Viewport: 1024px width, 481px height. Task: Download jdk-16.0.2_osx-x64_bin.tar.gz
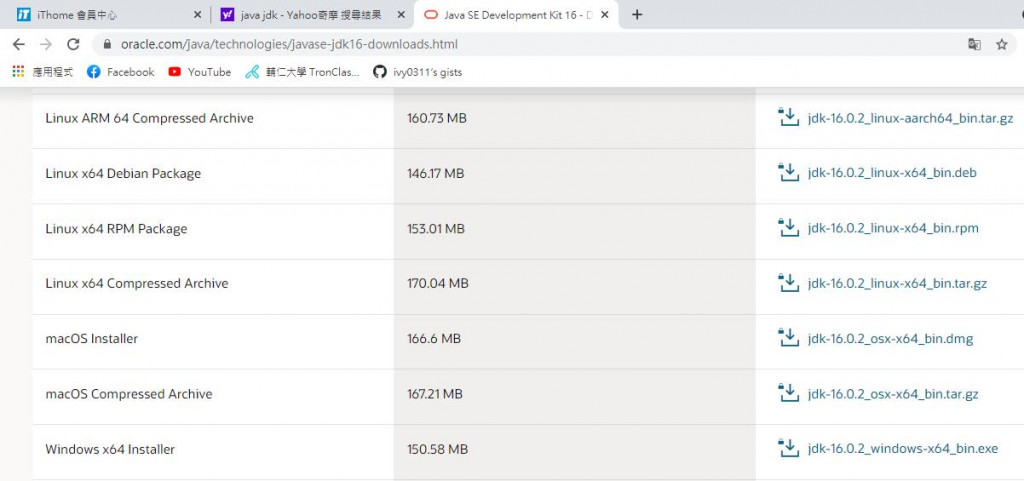pyautogui.click(x=893, y=394)
